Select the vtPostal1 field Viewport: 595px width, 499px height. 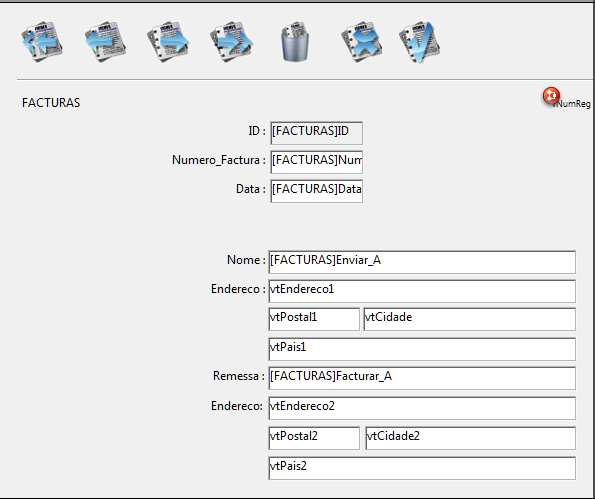[314, 319]
